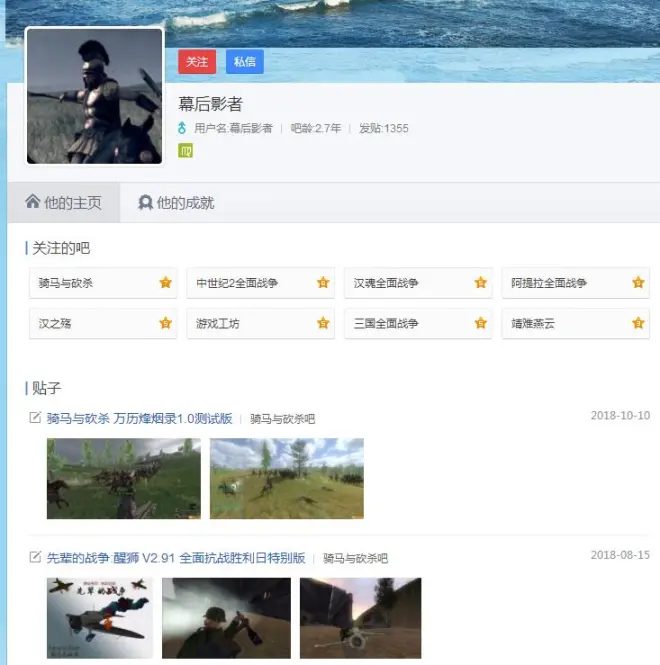Image resolution: width=660 pixels, height=665 pixels.
Task: Click the star icon beside 游戏工坊
Action: pos(323,323)
